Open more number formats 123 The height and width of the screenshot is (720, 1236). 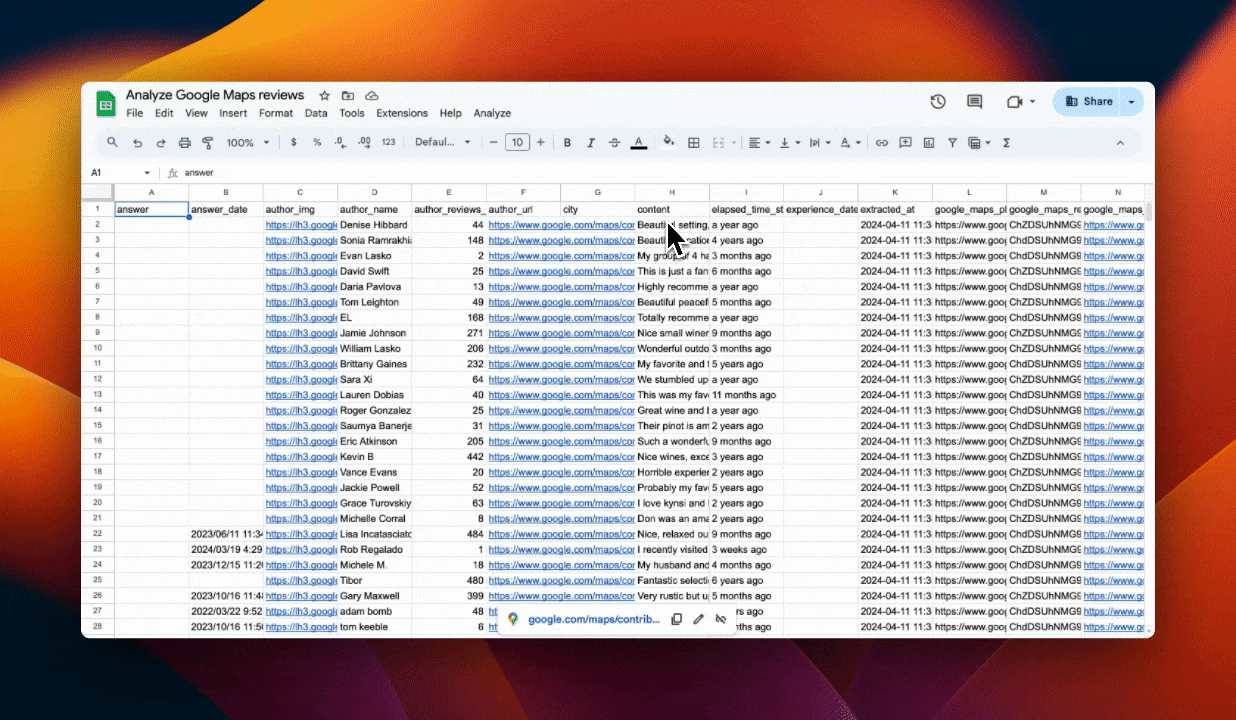[389, 143]
